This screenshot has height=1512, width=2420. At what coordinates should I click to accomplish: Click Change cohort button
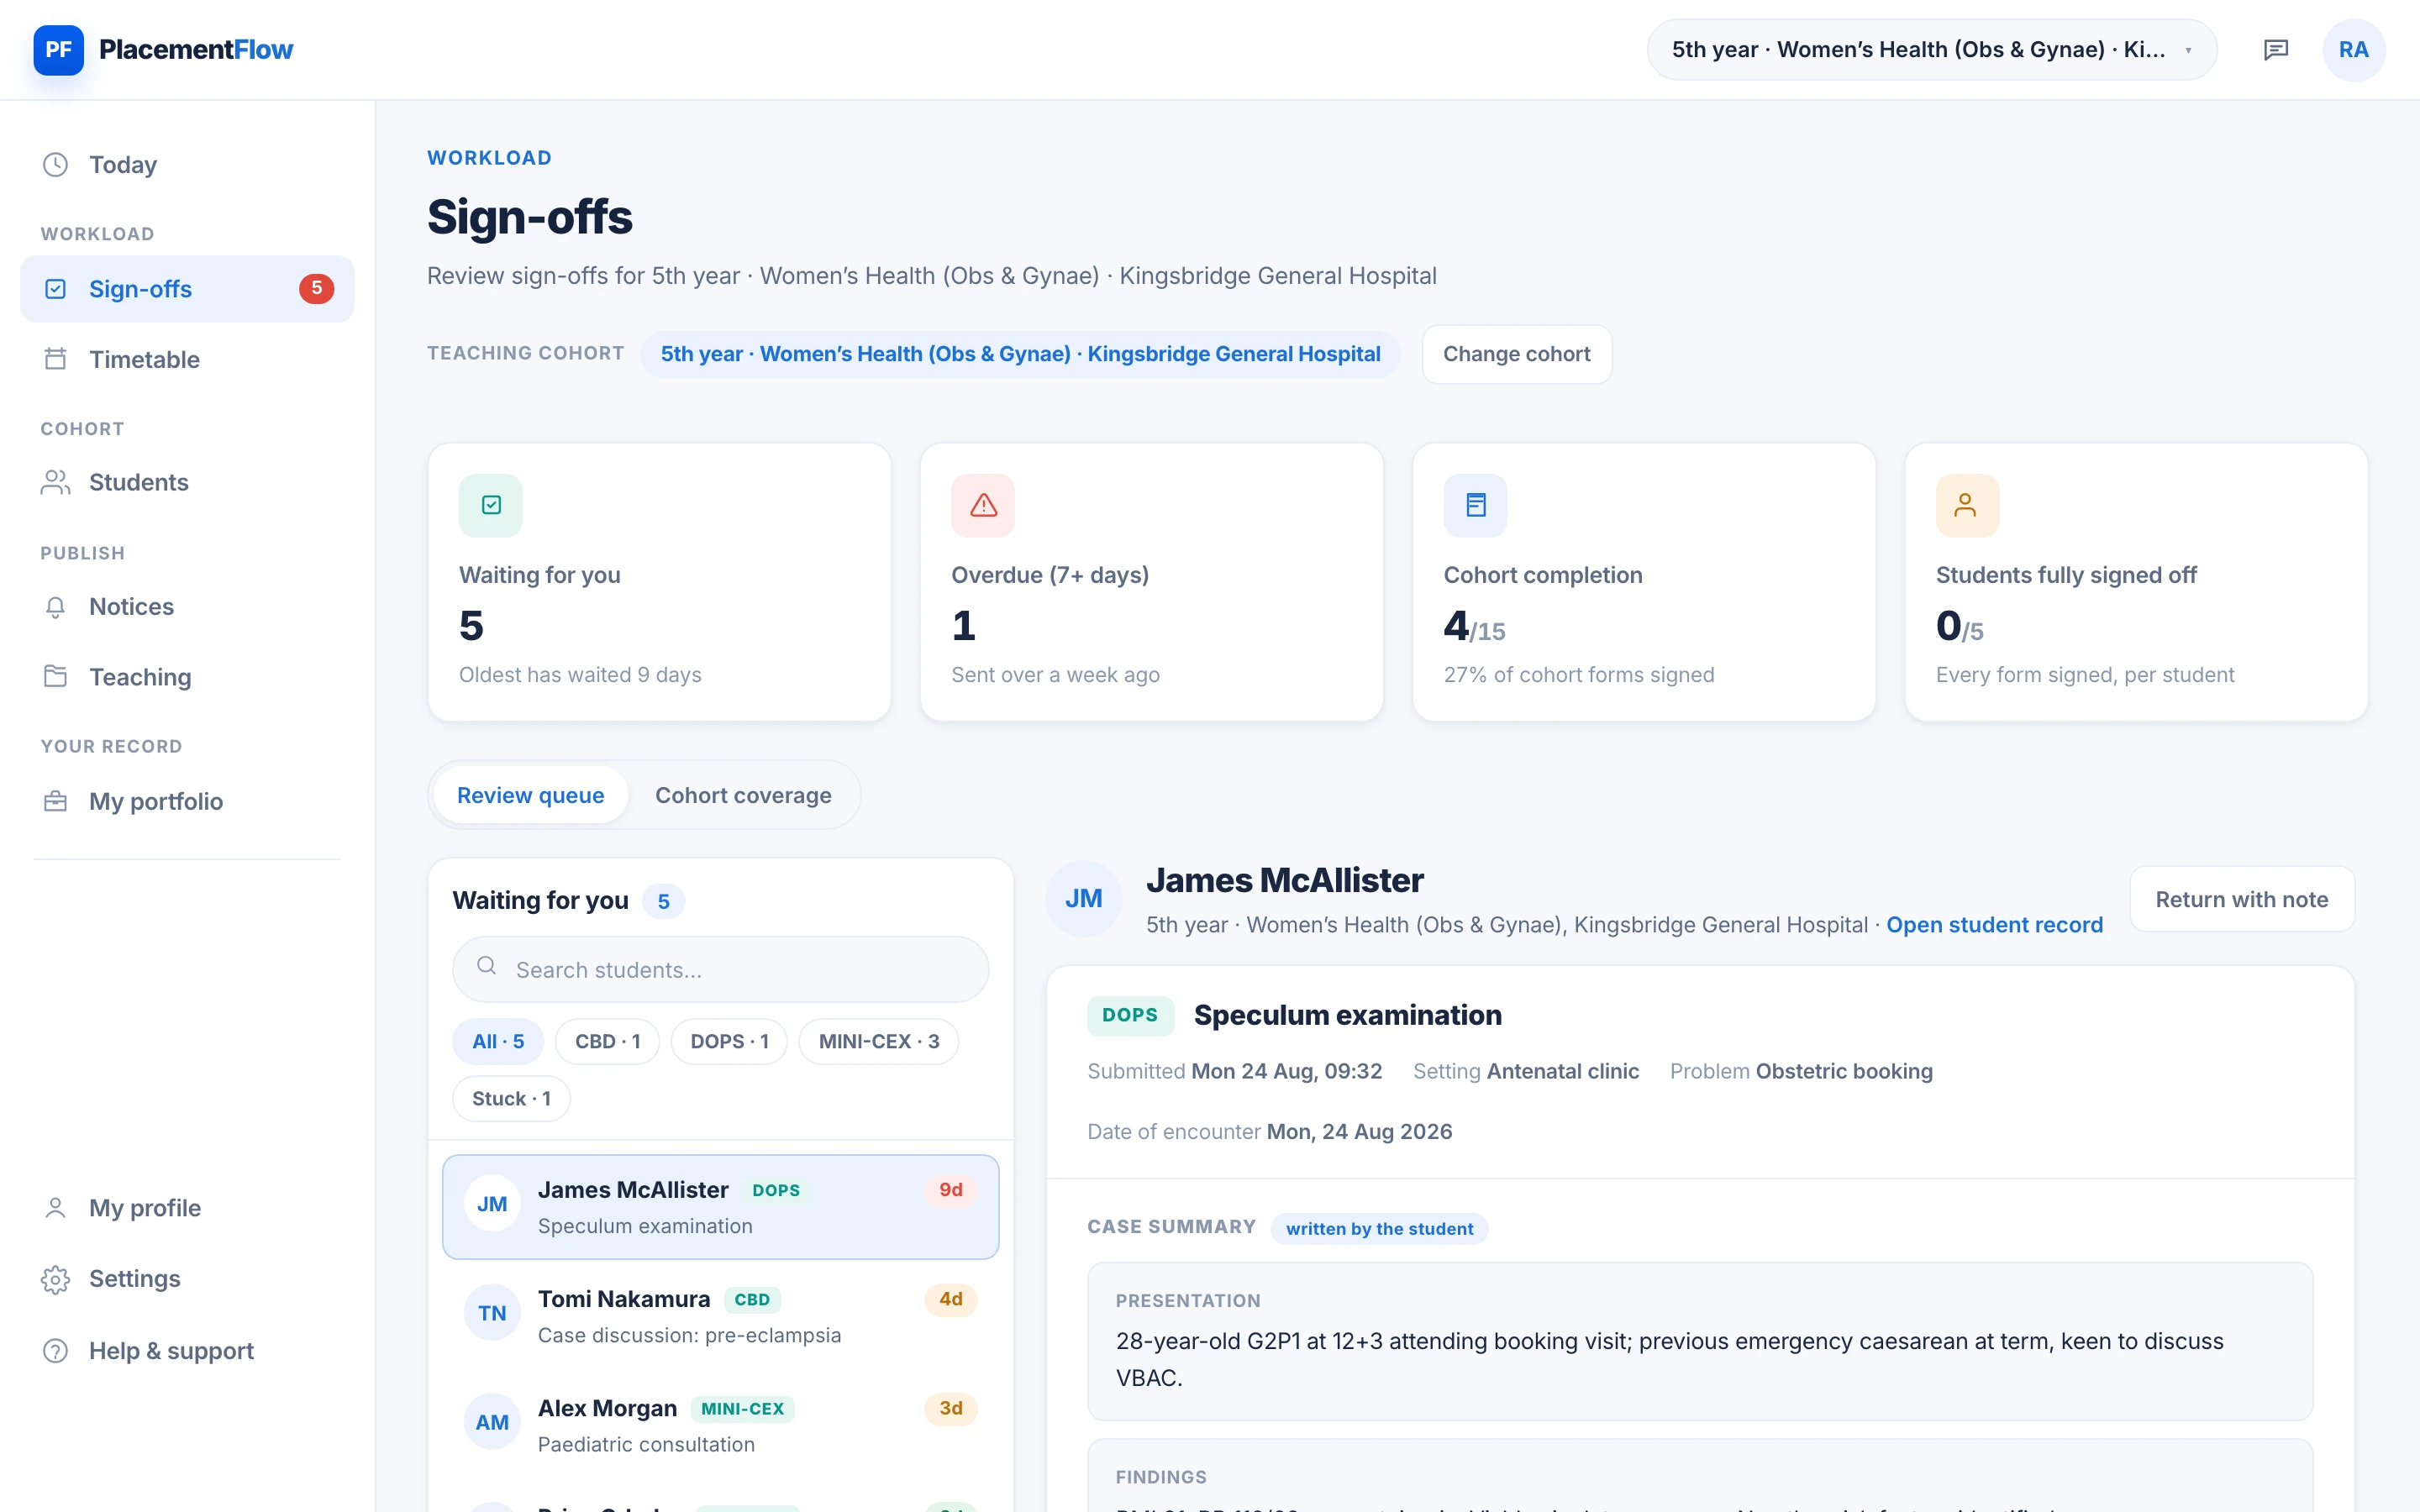coord(1516,354)
